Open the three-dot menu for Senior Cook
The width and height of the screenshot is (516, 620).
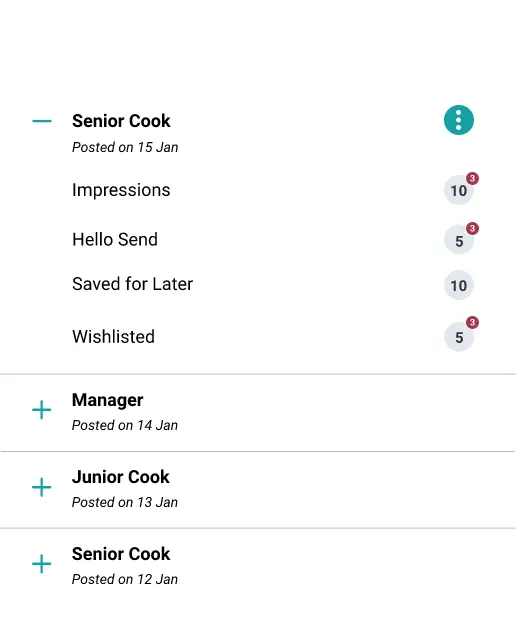[x=459, y=120]
